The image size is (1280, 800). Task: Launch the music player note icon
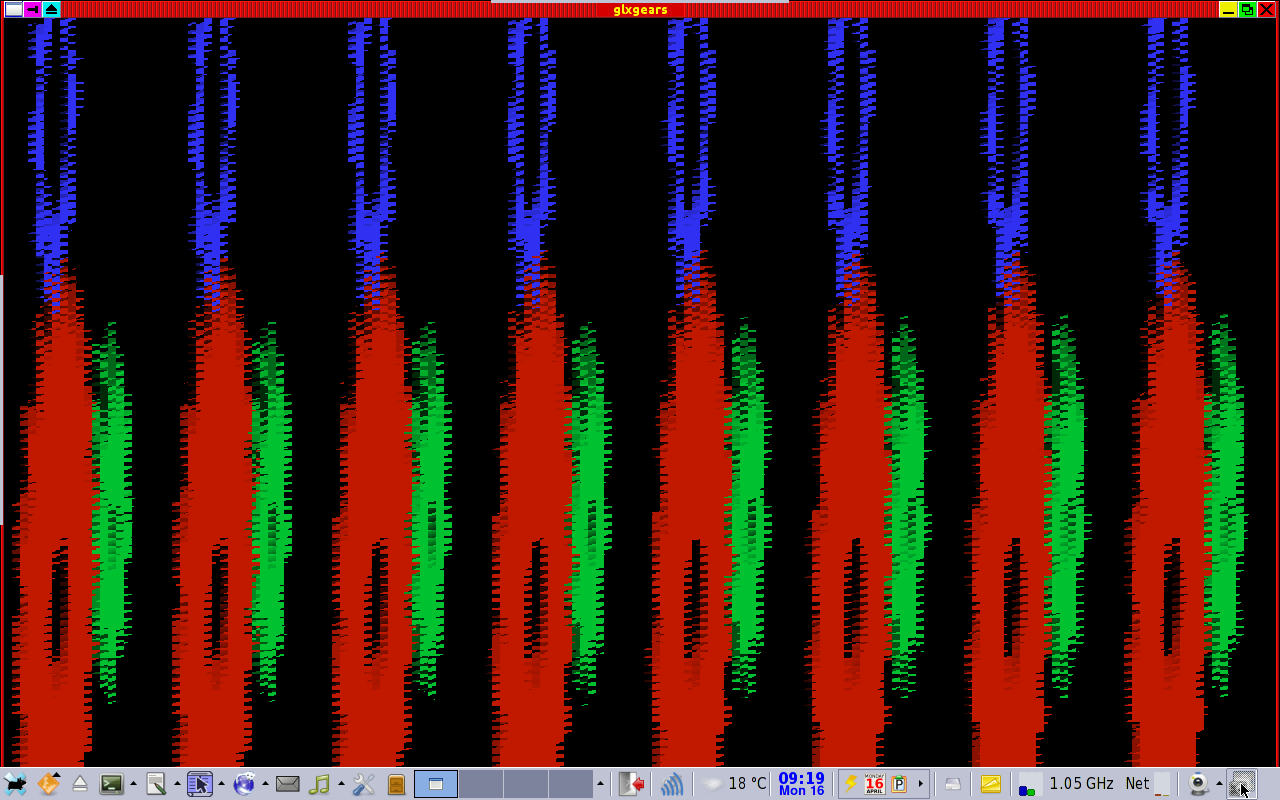point(319,784)
